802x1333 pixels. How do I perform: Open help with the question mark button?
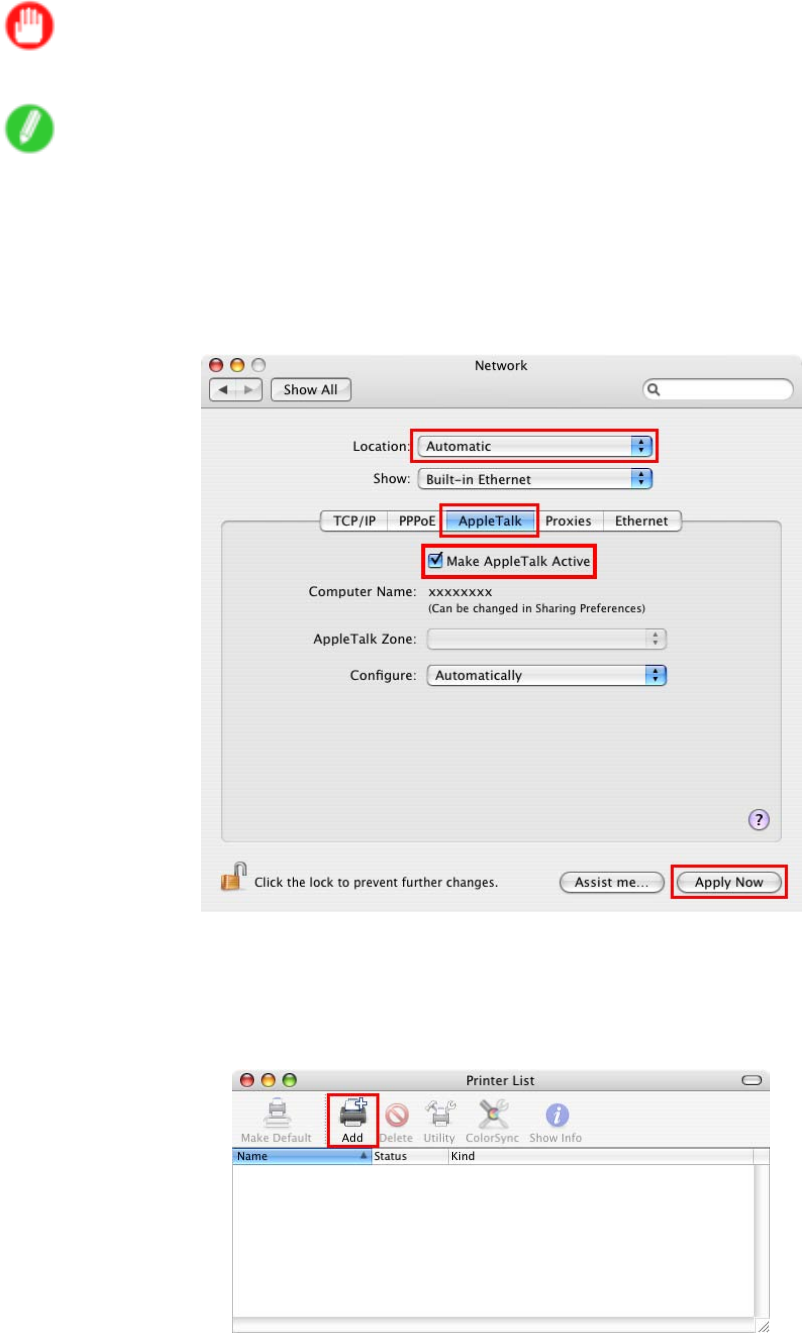(759, 820)
